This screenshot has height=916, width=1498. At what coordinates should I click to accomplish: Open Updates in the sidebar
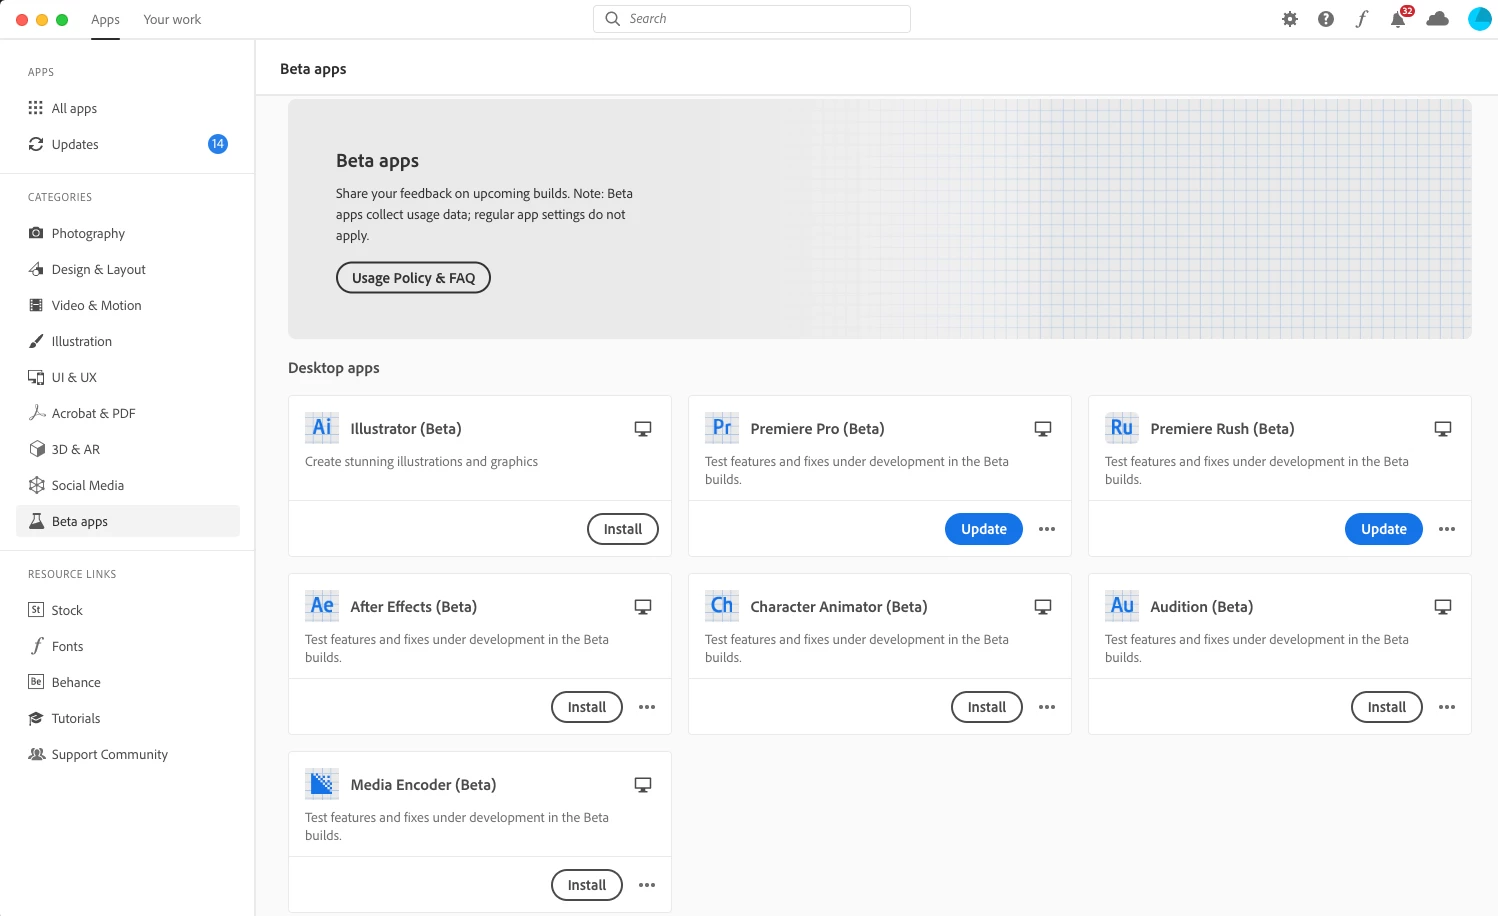(x=128, y=144)
